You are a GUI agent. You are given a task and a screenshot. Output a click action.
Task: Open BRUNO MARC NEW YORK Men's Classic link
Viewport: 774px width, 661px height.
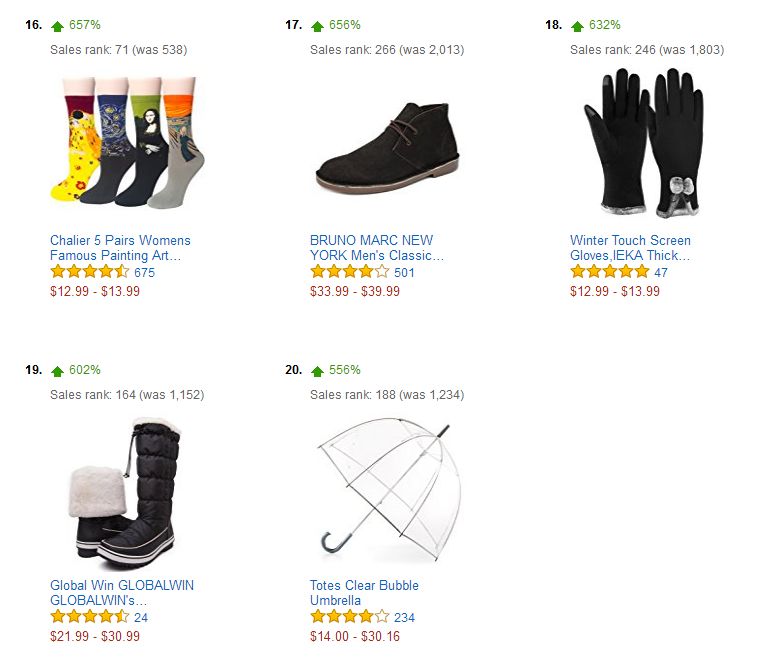point(377,248)
